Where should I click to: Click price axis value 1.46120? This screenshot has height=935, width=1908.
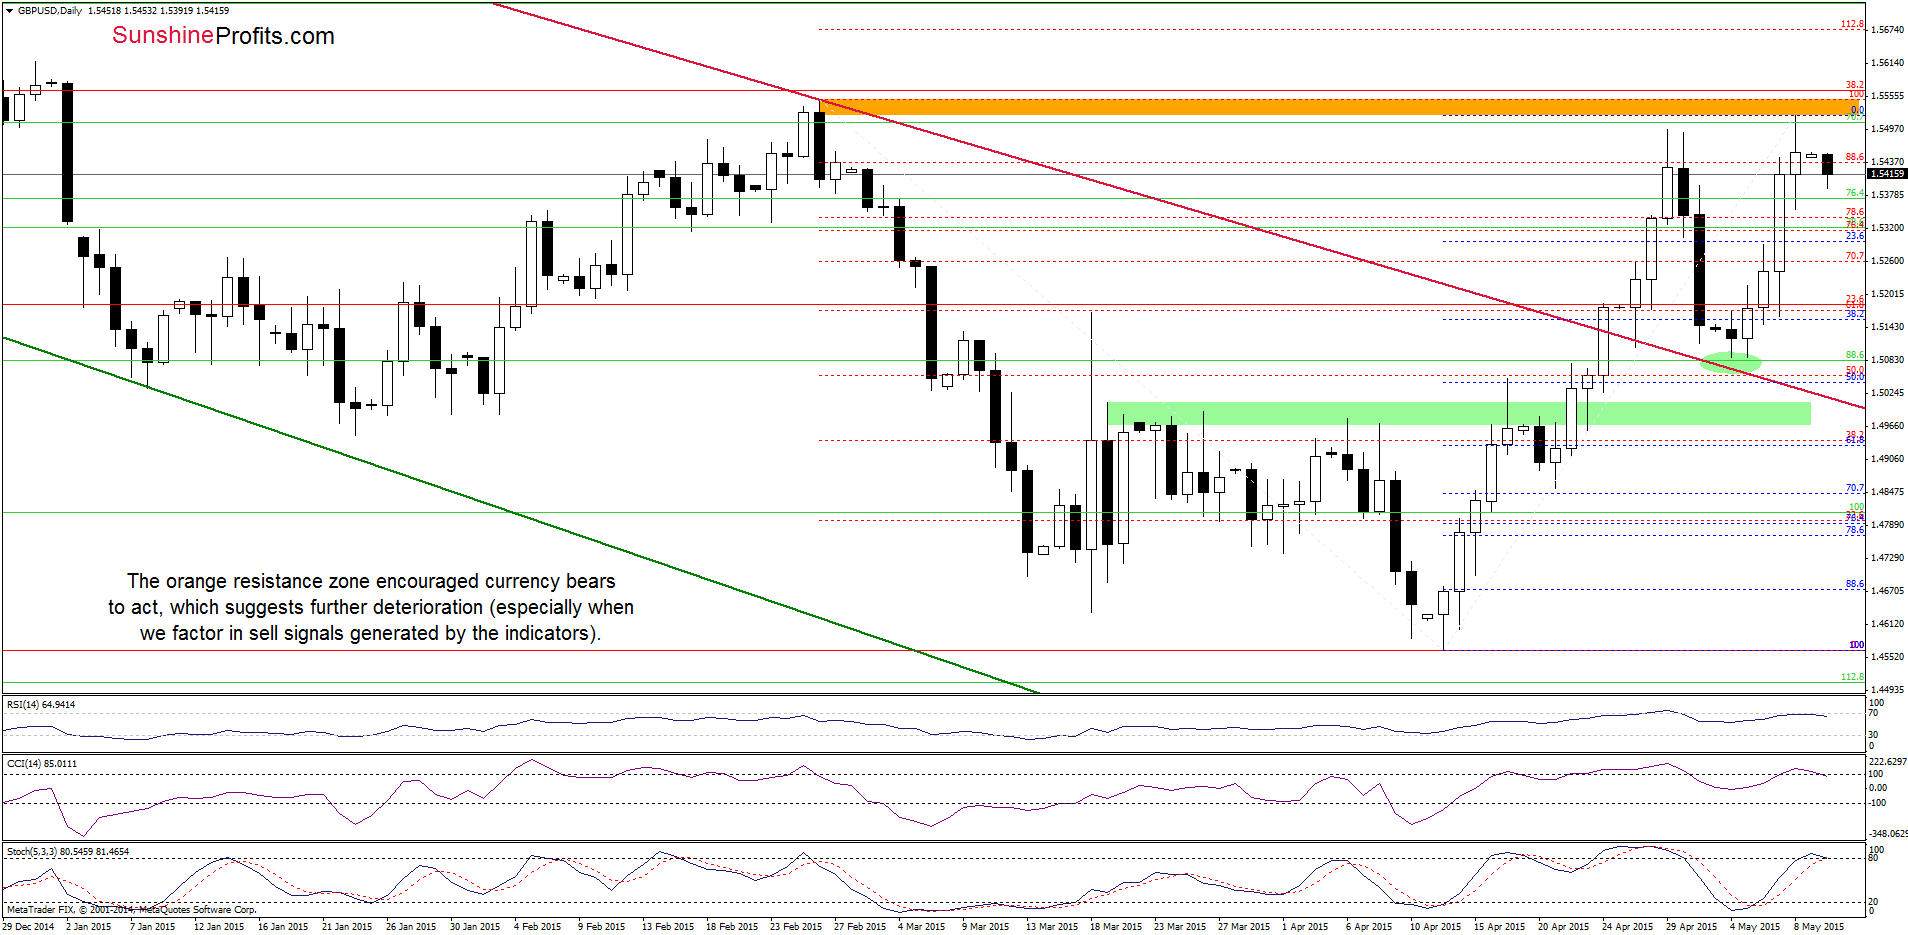(x=1887, y=624)
